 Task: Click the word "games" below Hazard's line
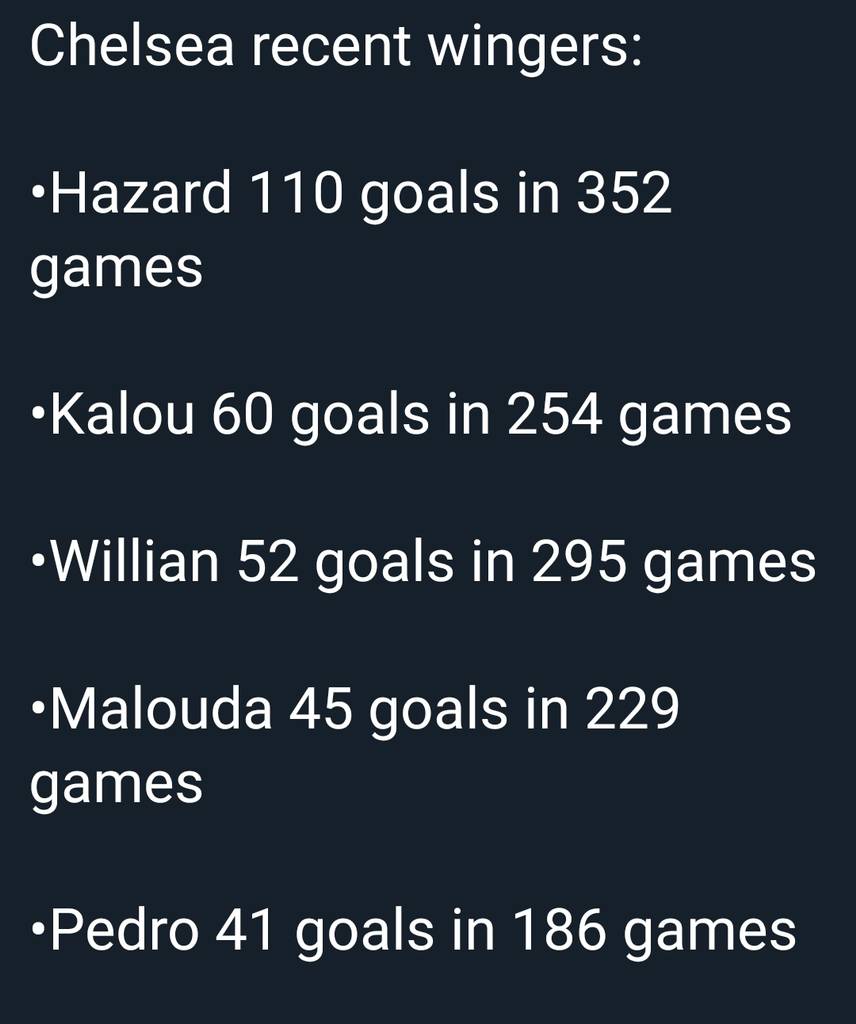(116, 270)
